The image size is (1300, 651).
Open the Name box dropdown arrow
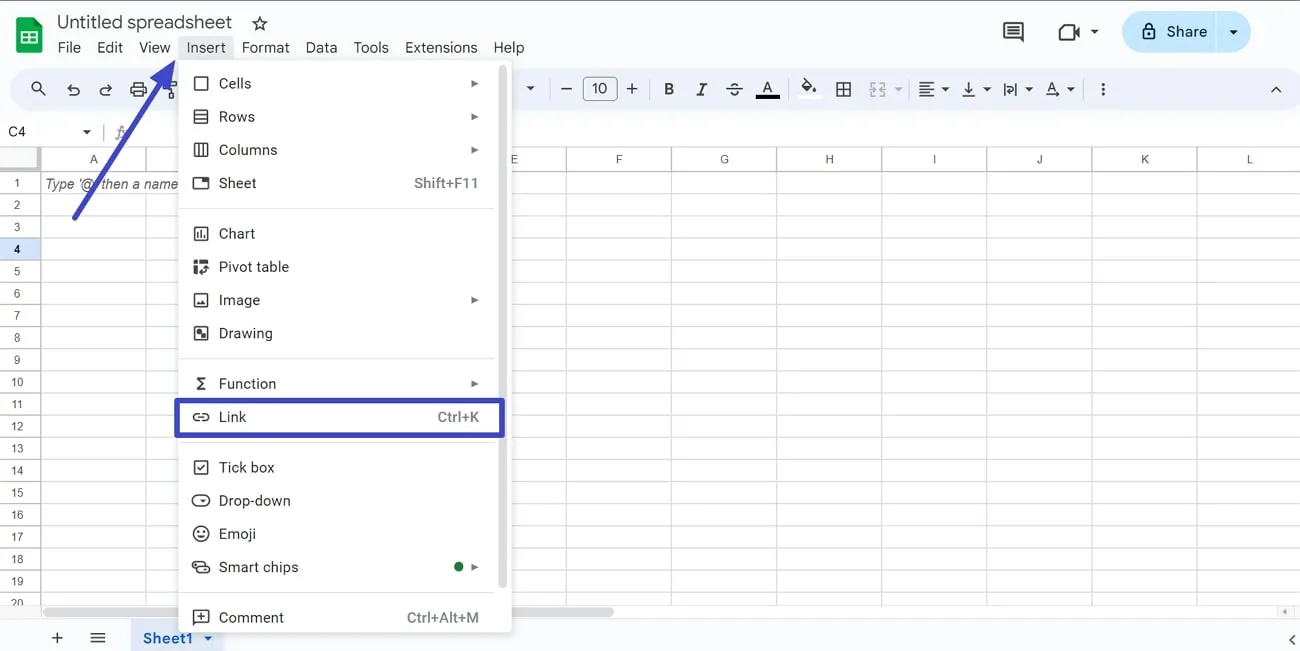click(x=87, y=132)
